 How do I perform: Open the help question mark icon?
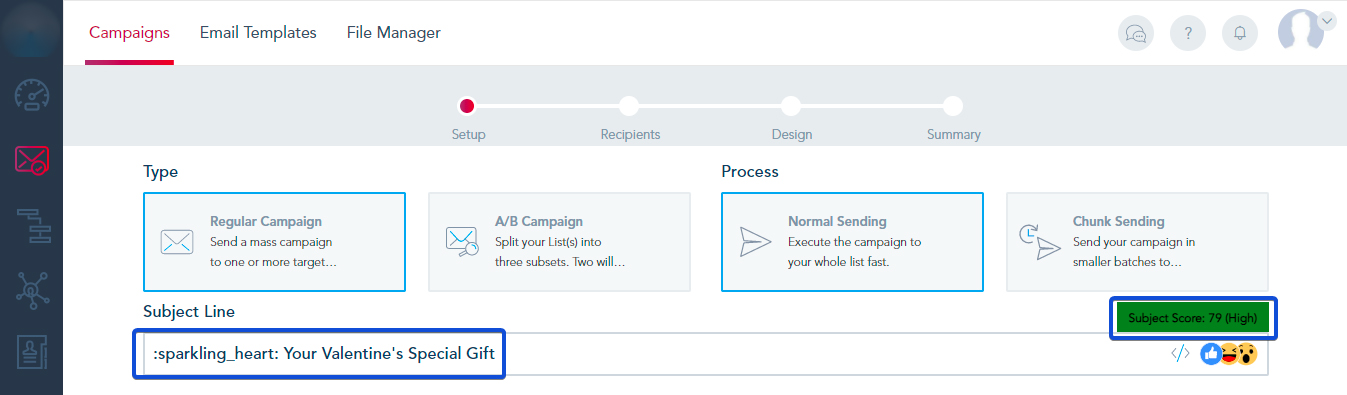pos(1188,33)
